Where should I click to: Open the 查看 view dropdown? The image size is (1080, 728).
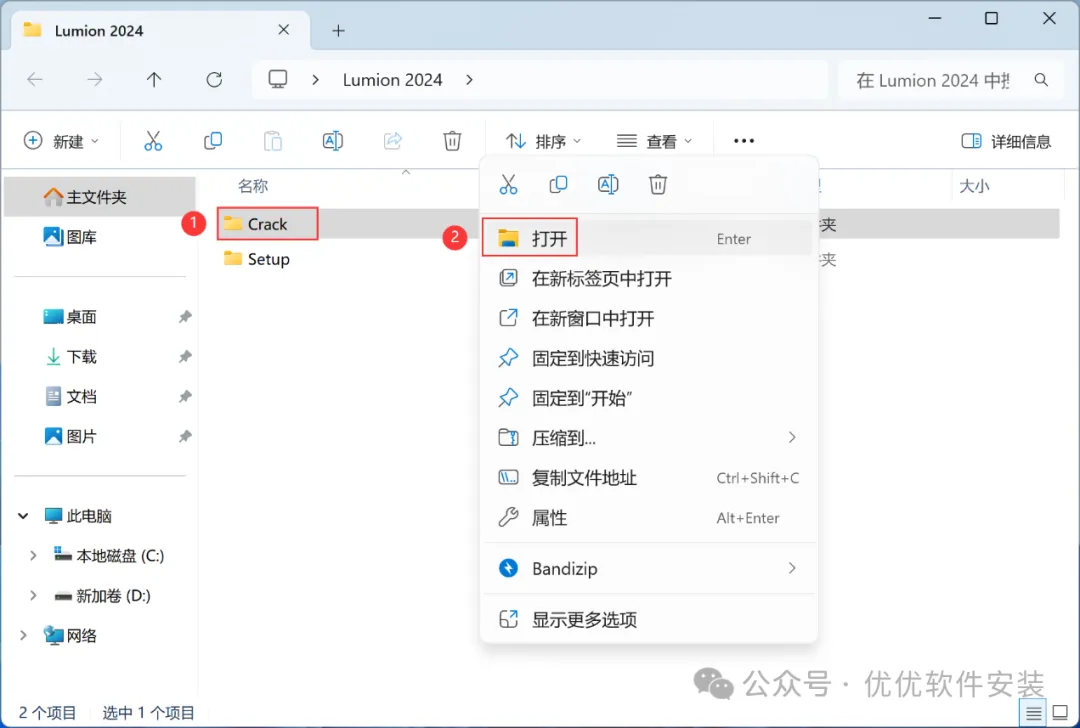click(654, 141)
